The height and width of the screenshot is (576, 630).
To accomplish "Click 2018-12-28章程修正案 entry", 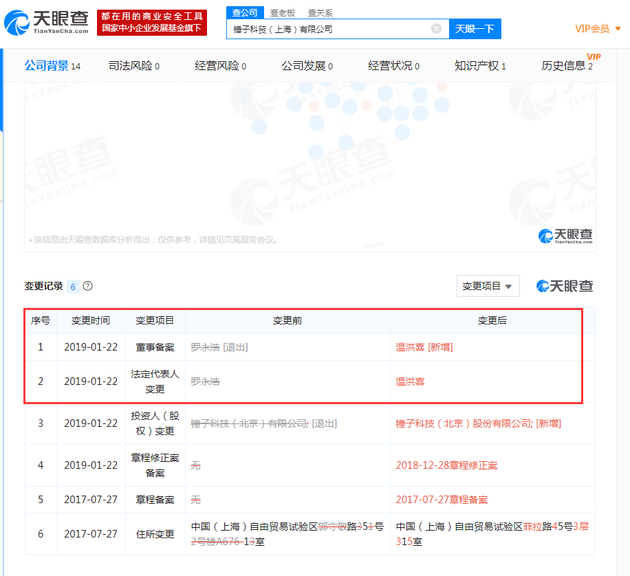I will [x=446, y=465].
